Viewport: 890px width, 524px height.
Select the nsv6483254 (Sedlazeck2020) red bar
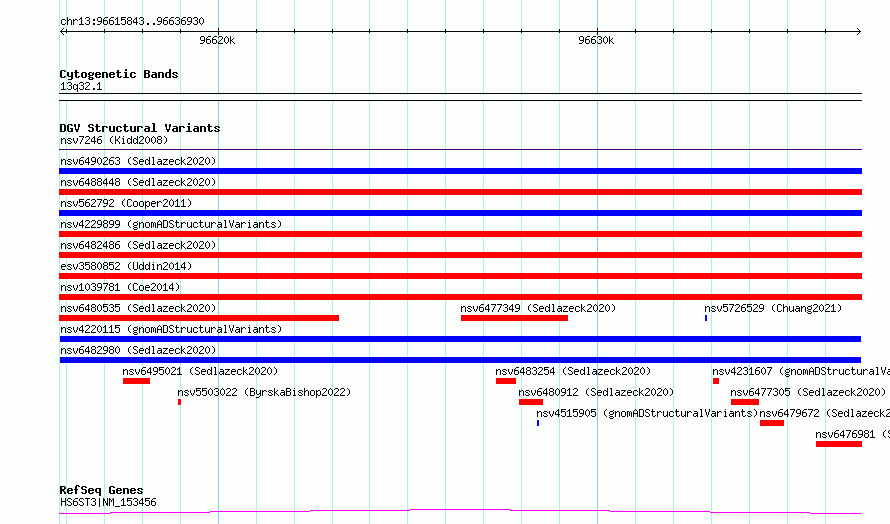[x=506, y=381]
